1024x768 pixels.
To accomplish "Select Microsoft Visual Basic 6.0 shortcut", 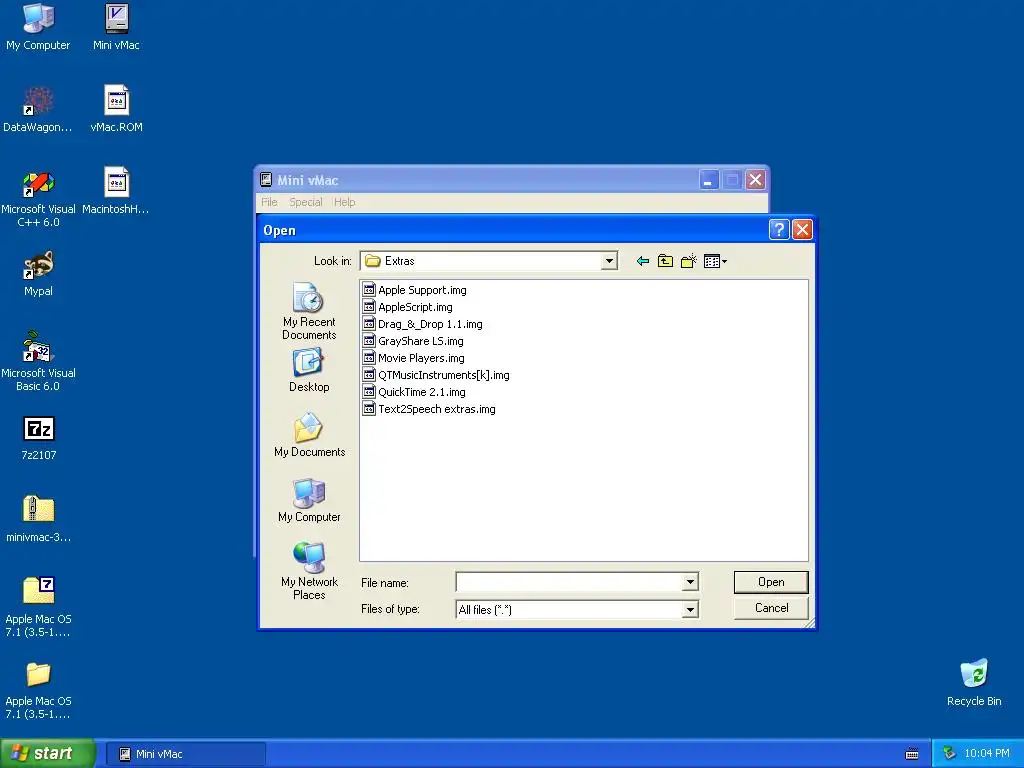I will coord(38,361).
